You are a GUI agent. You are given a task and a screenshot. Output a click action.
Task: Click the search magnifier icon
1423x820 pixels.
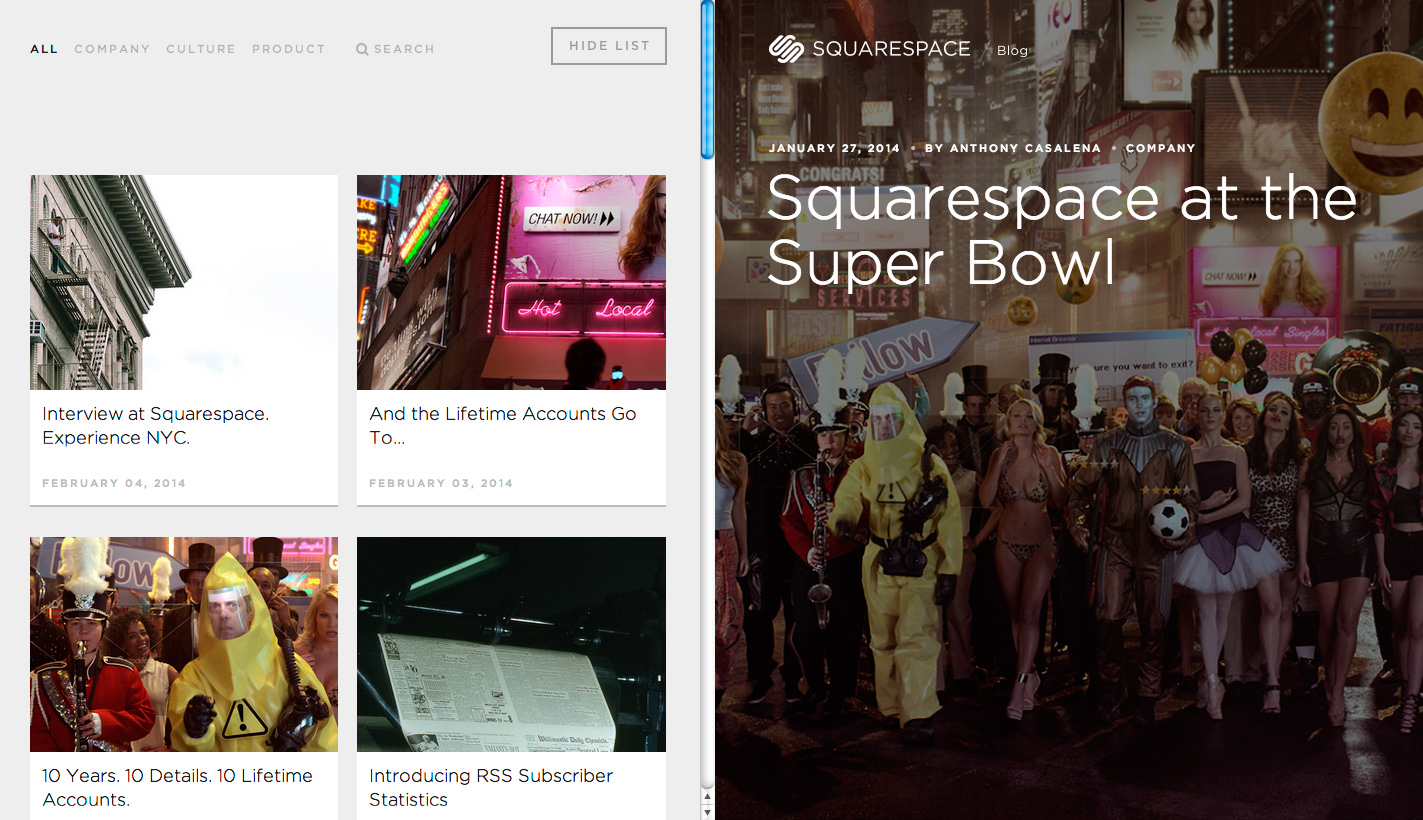click(362, 49)
